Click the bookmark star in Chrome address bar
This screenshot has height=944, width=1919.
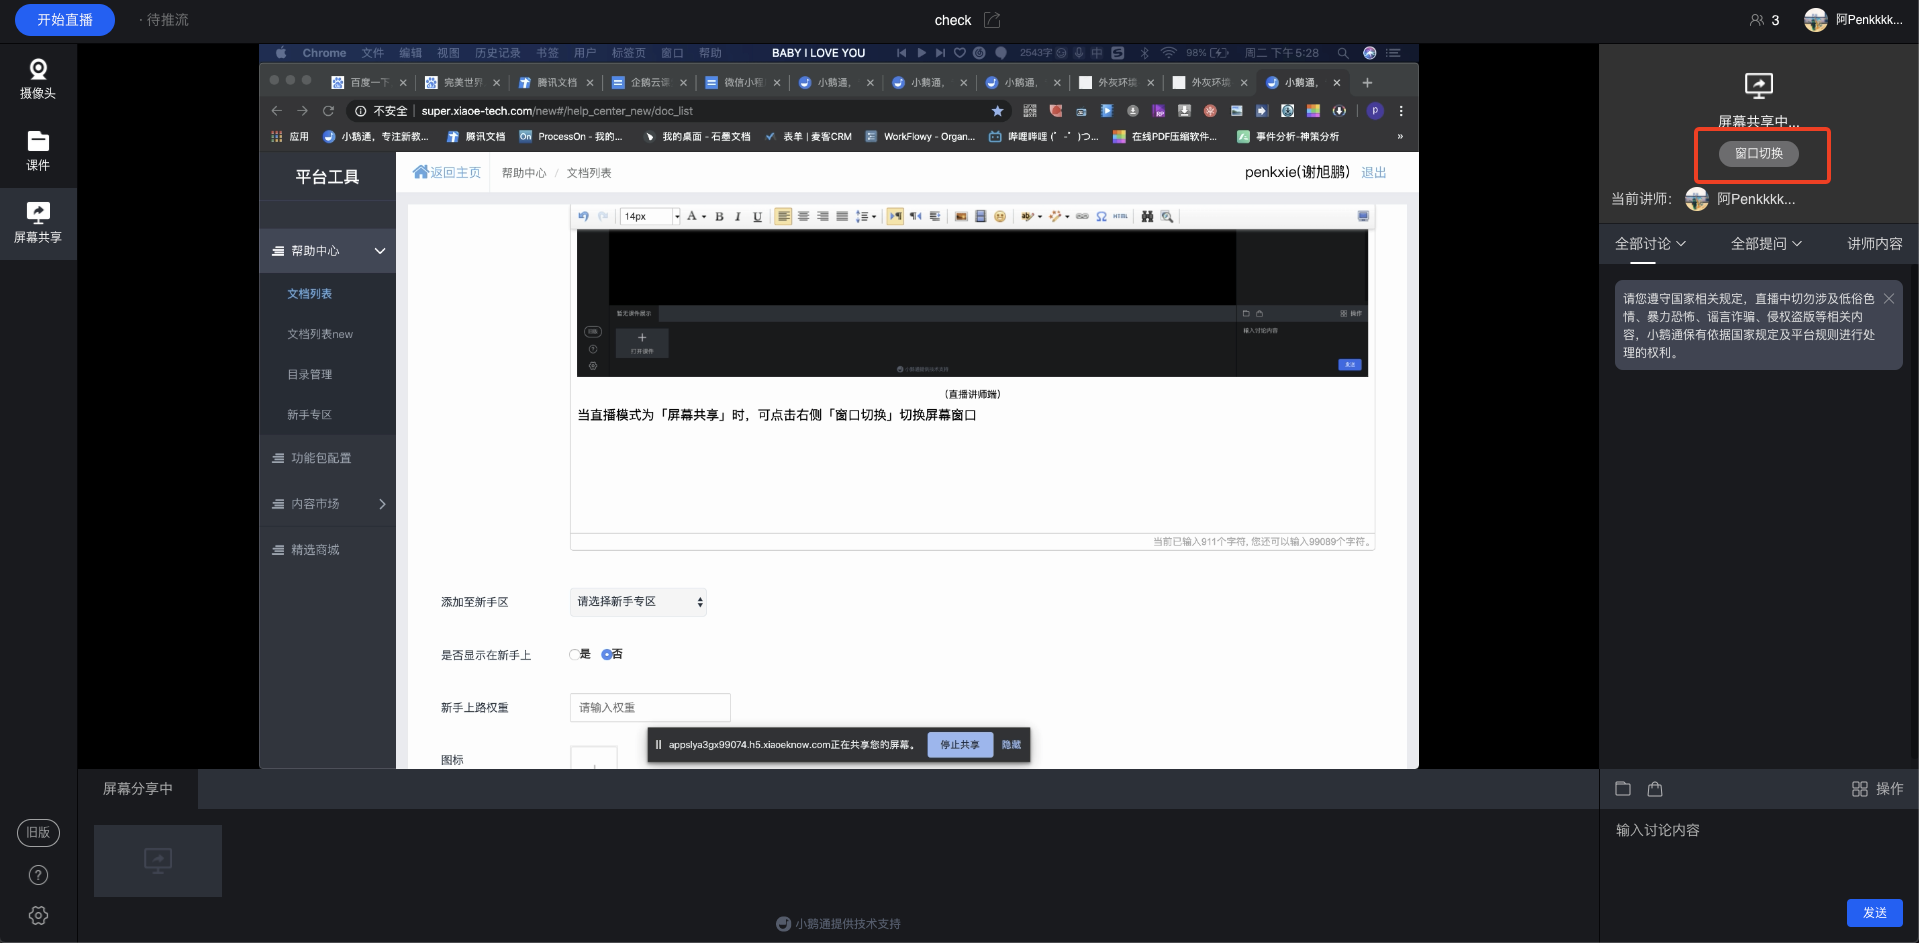(997, 111)
